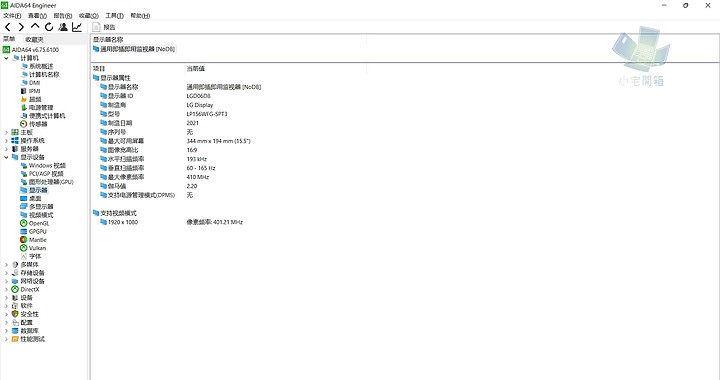Image resolution: width=720 pixels, height=380 pixels.
Task: Open the 帮助(H) menu
Action: (140, 16)
